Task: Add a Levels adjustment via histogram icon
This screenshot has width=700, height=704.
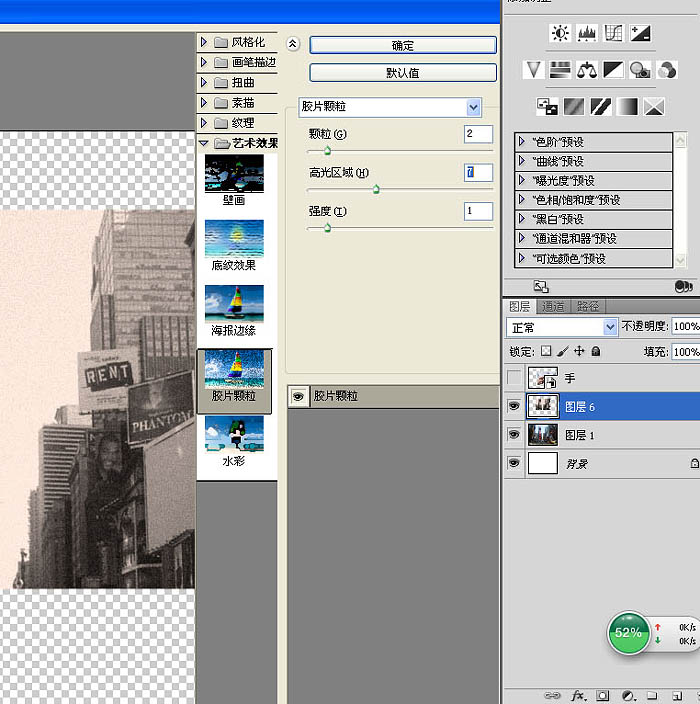Action: pyautogui.click(x=587, y=34)
